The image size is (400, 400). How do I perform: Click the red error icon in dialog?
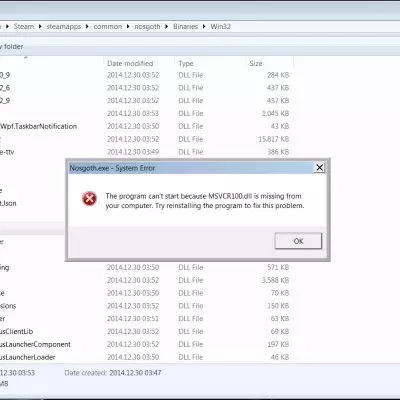89,199
